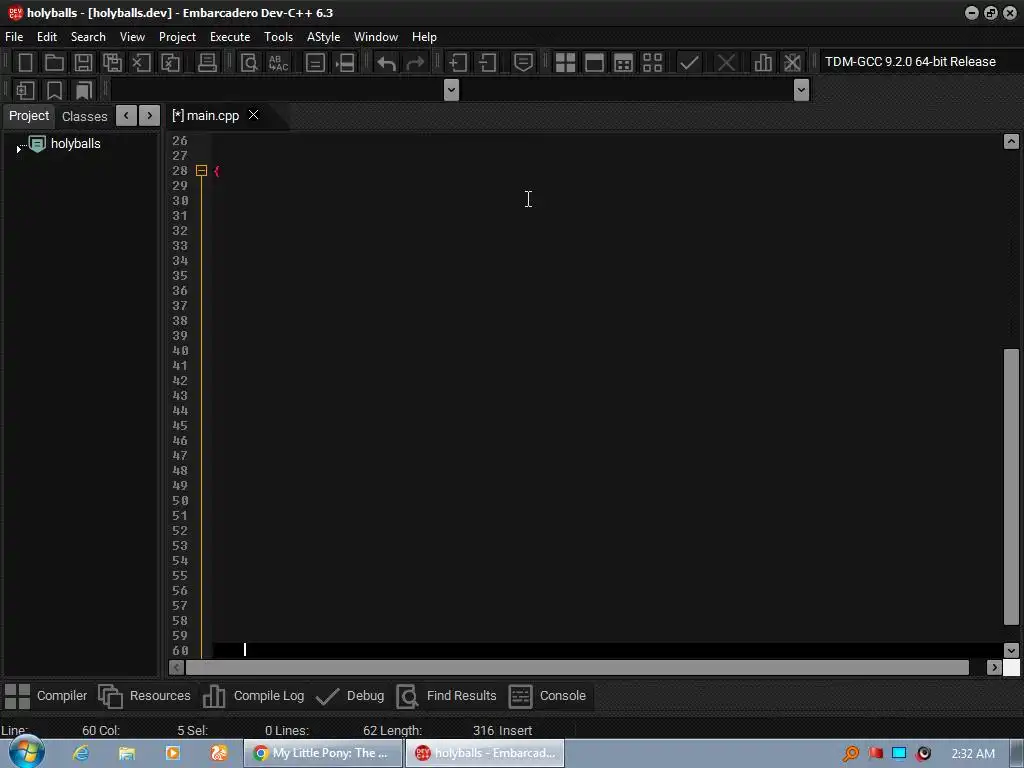The width and height of the screenshot is (1024, 768).
Task: Open the Compiler bottom tab
Action: [46, 696]
